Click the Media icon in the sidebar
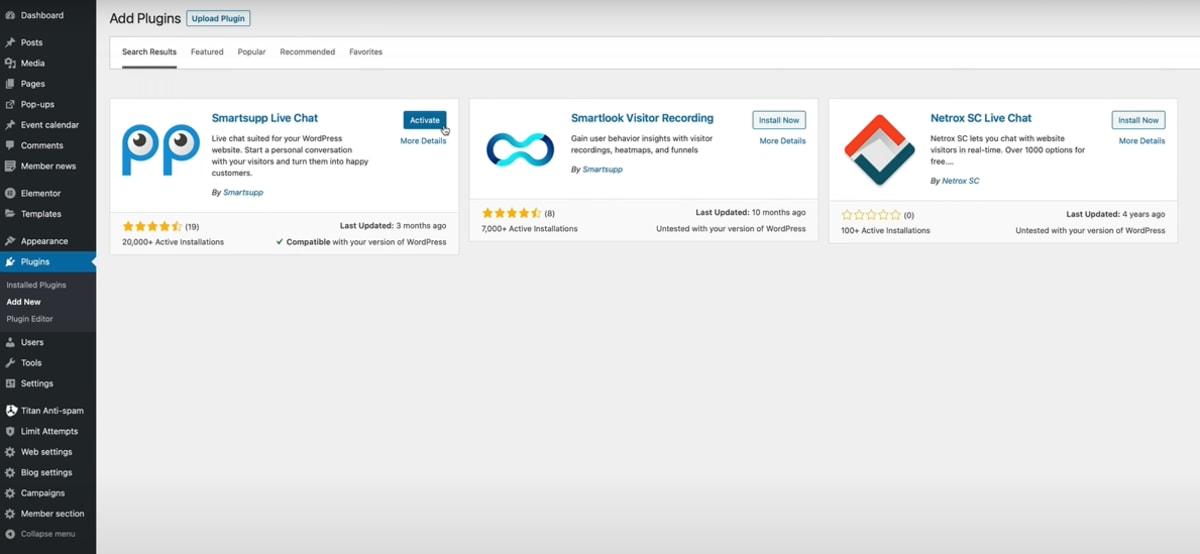This screenshot has height=554, width=1200. (x=10, y=63)
